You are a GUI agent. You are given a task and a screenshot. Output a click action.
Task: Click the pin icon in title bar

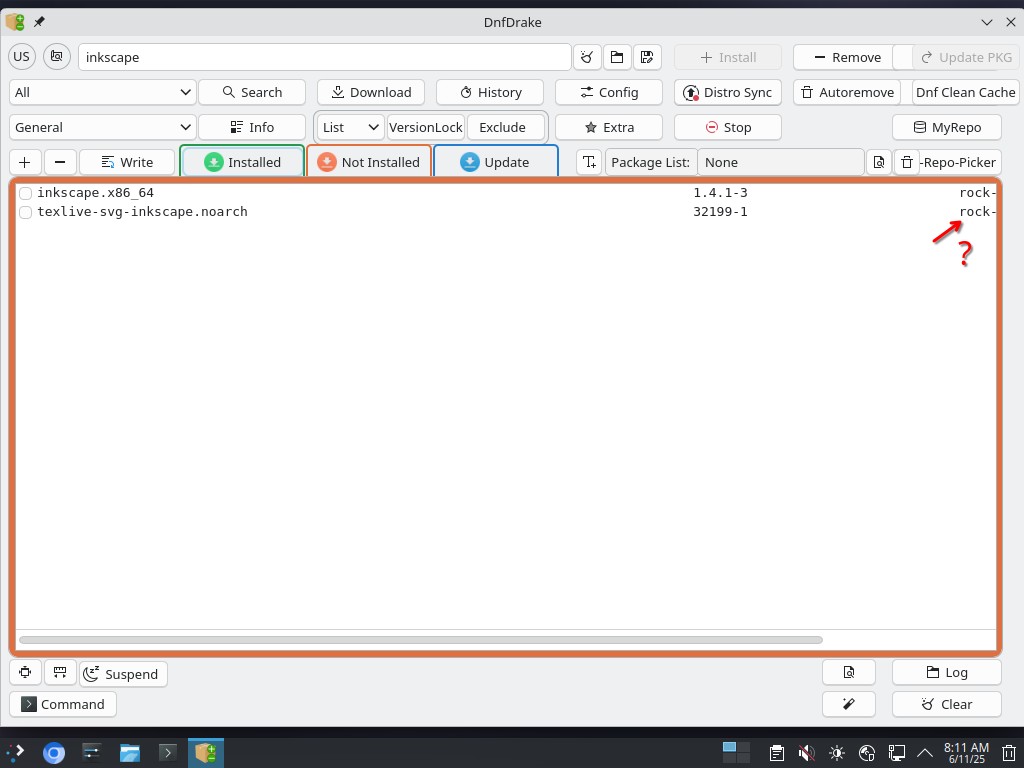[39, 22]
